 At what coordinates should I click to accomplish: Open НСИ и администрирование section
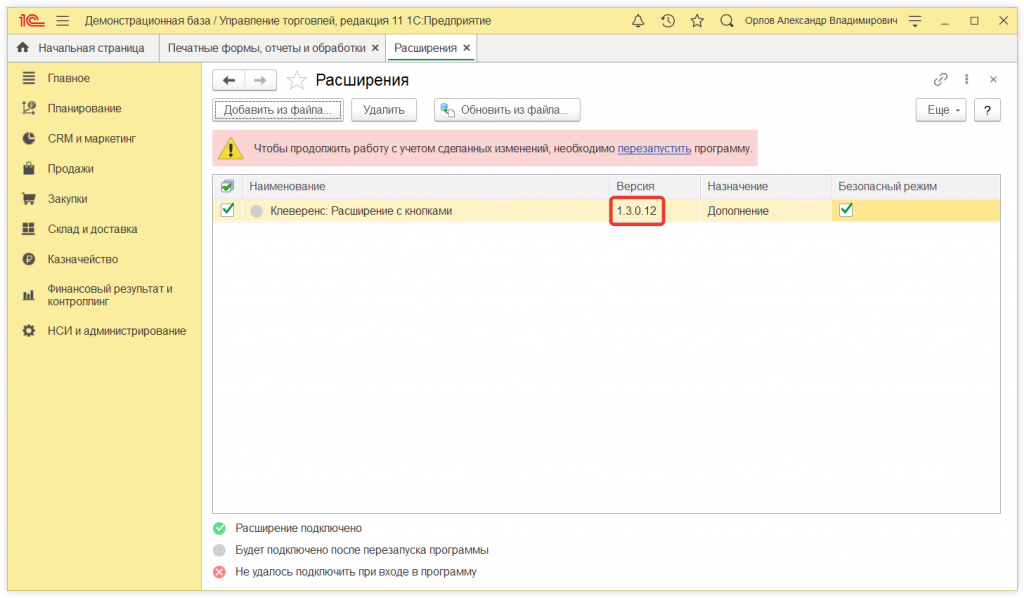click(x=116, y=331)
